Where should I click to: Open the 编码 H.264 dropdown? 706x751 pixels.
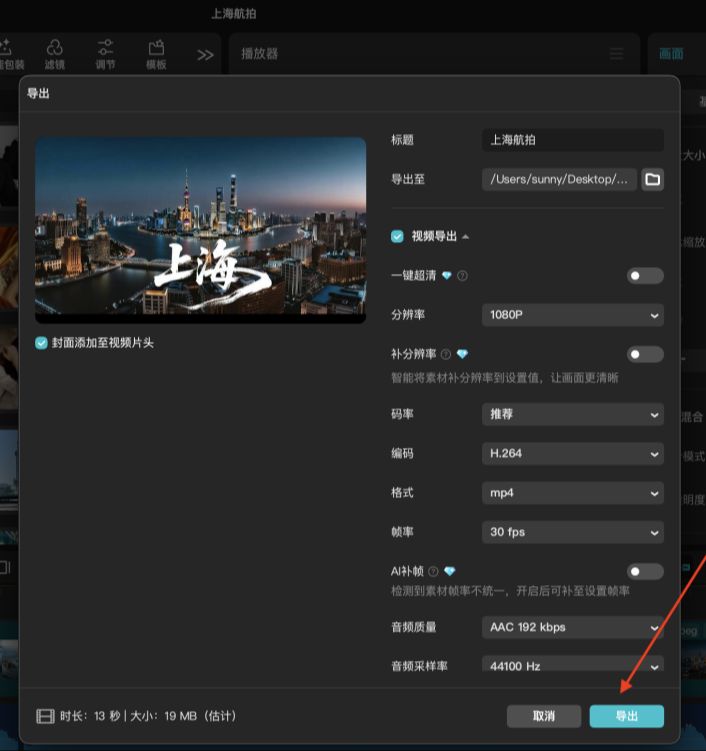573,454
